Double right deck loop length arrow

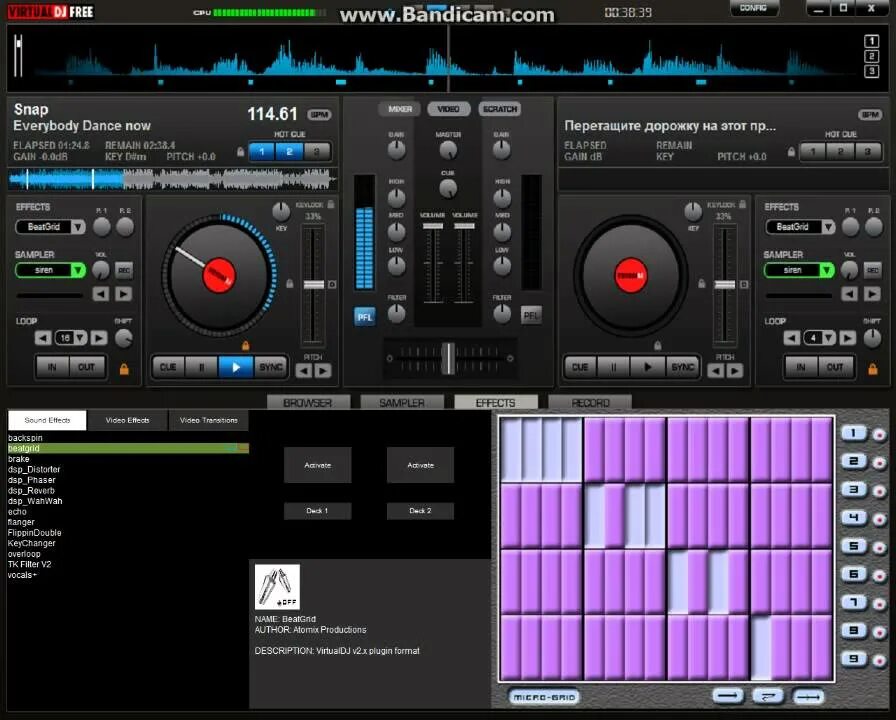click(x=847, y=338)
